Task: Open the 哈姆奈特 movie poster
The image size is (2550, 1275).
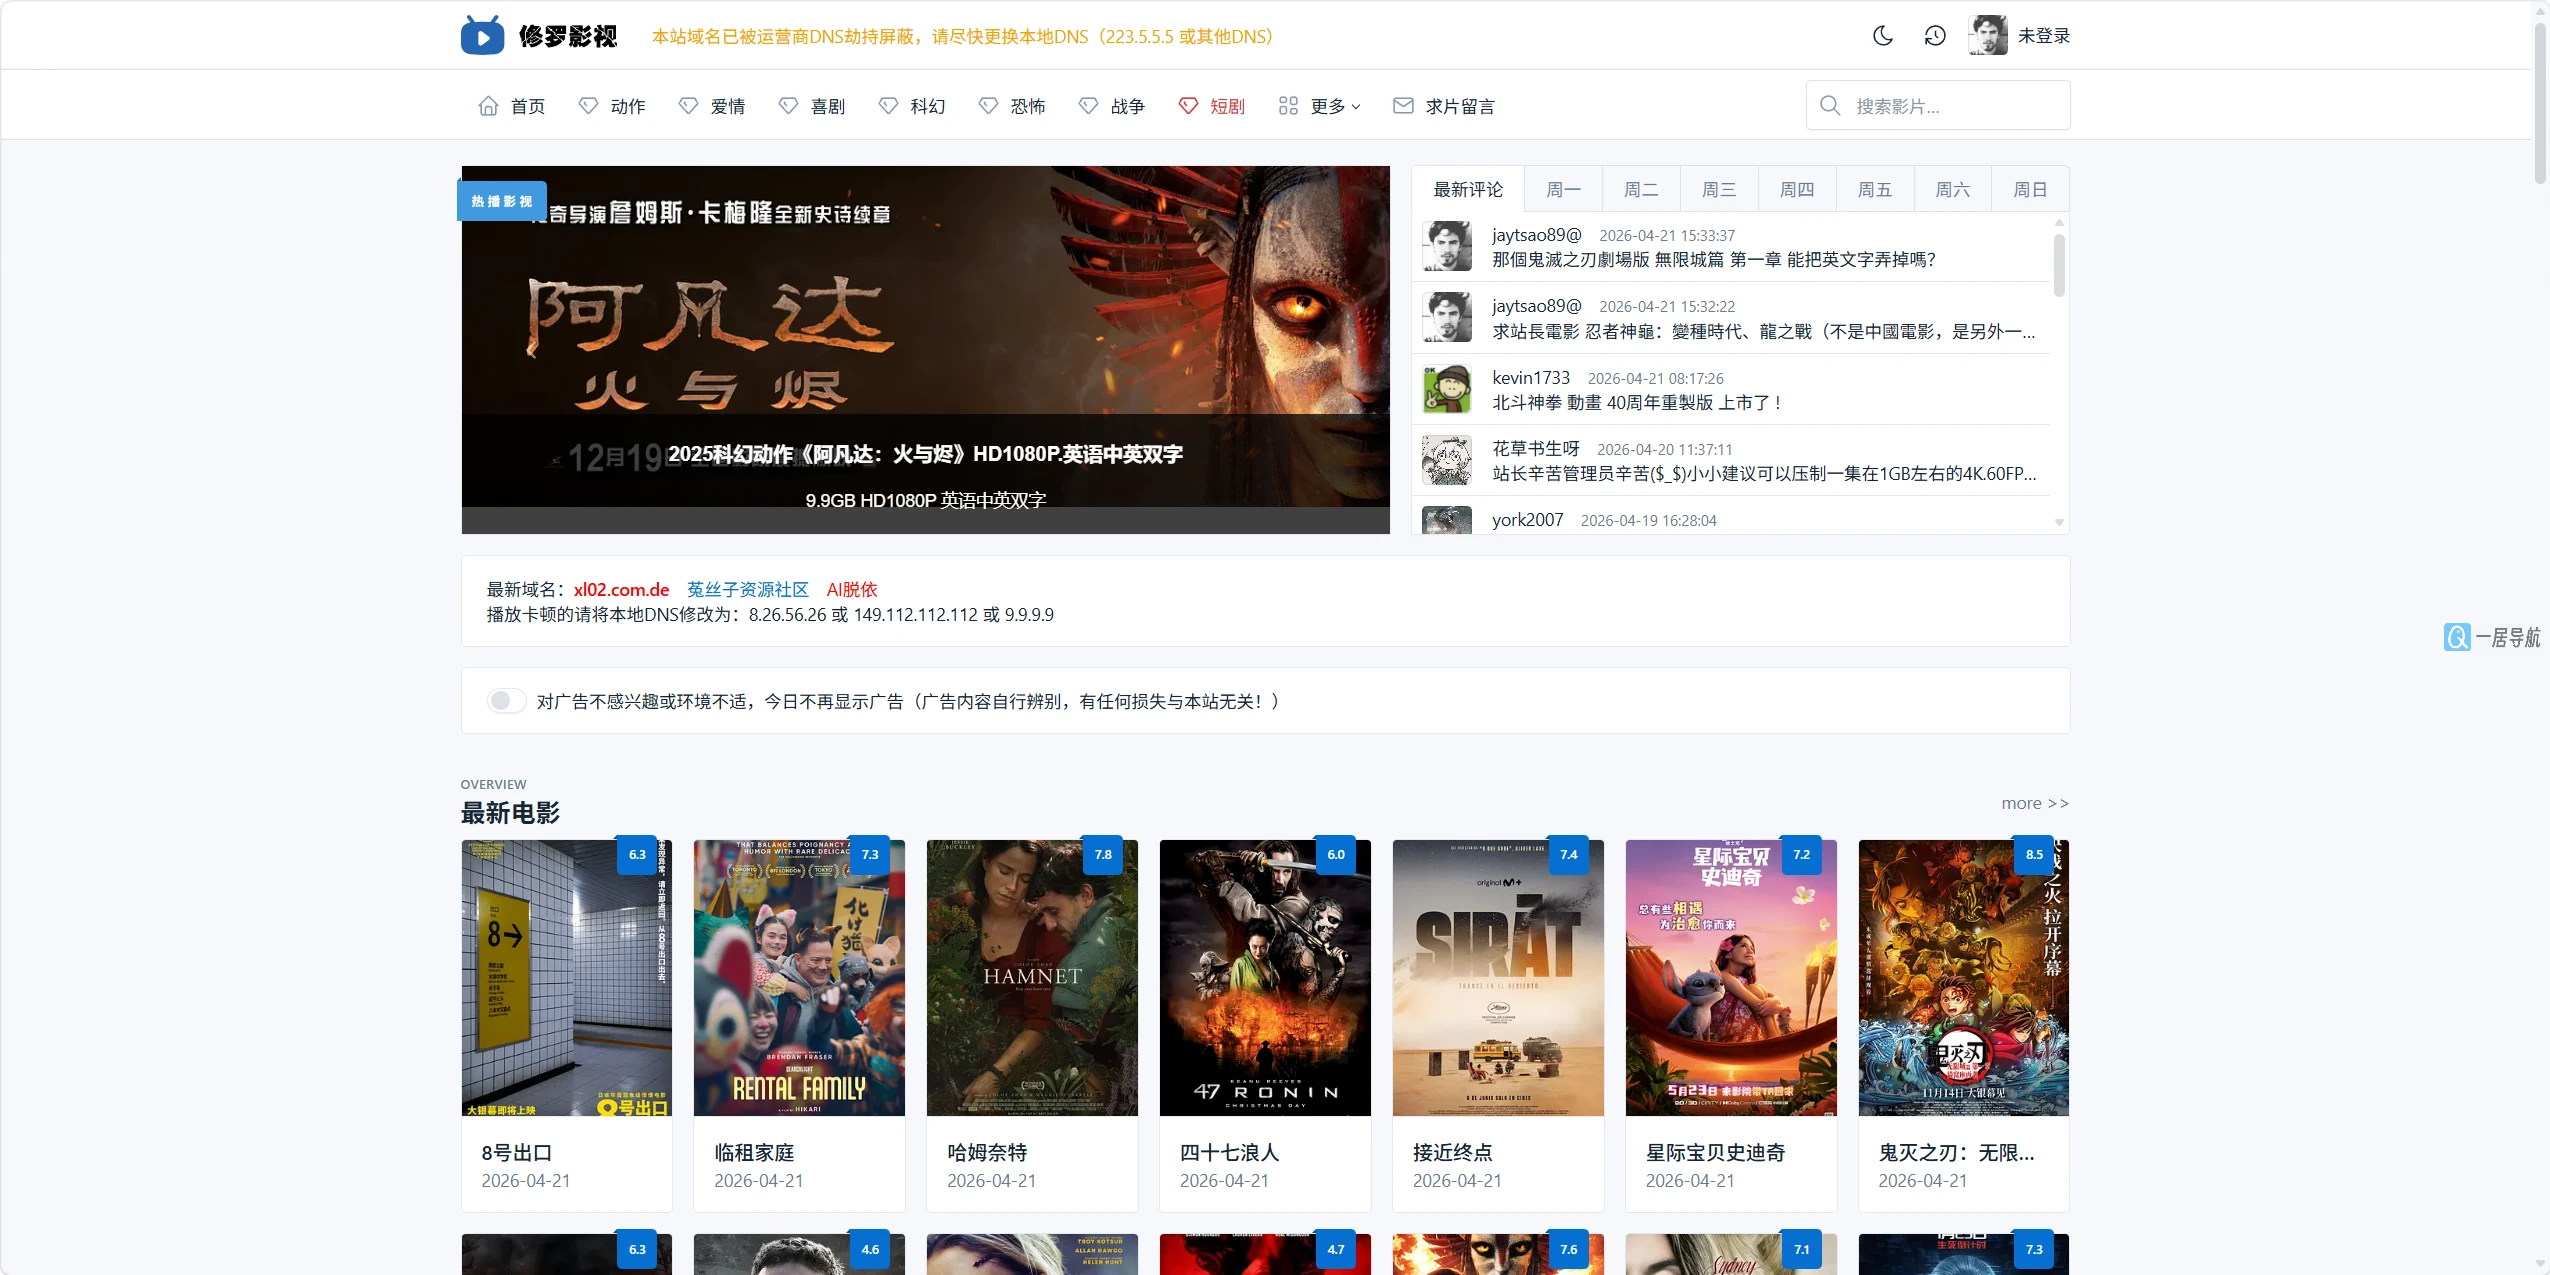Action: (1030, 978)
